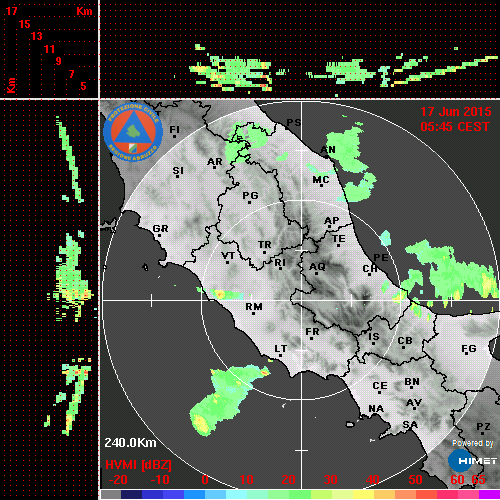The width and height of the screenshot is (500, 500).
Task: Select the AQ city label
Action: click(x=317, y=267)
